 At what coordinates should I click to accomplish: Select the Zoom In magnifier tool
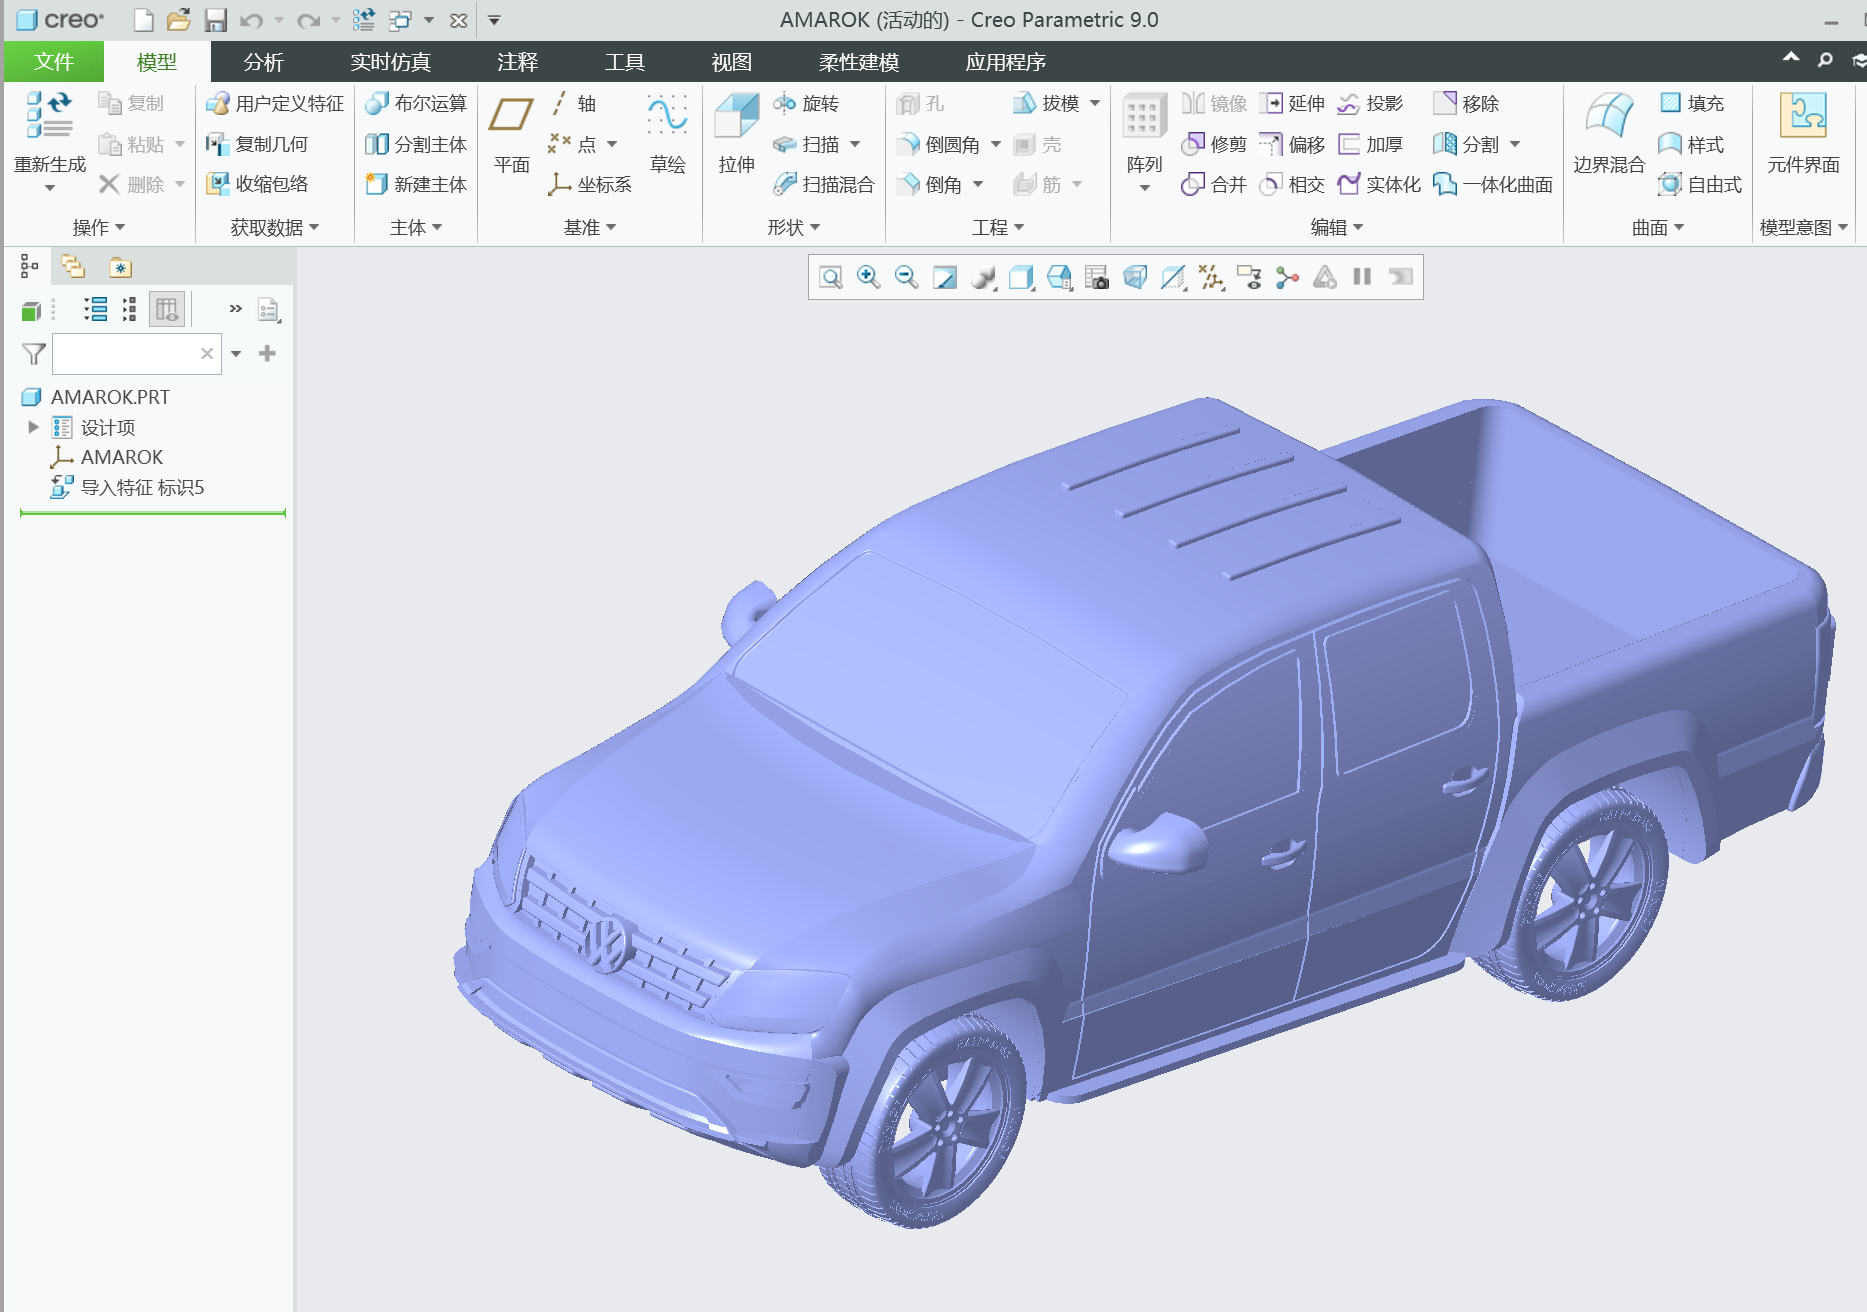click(x=868, y=277)
